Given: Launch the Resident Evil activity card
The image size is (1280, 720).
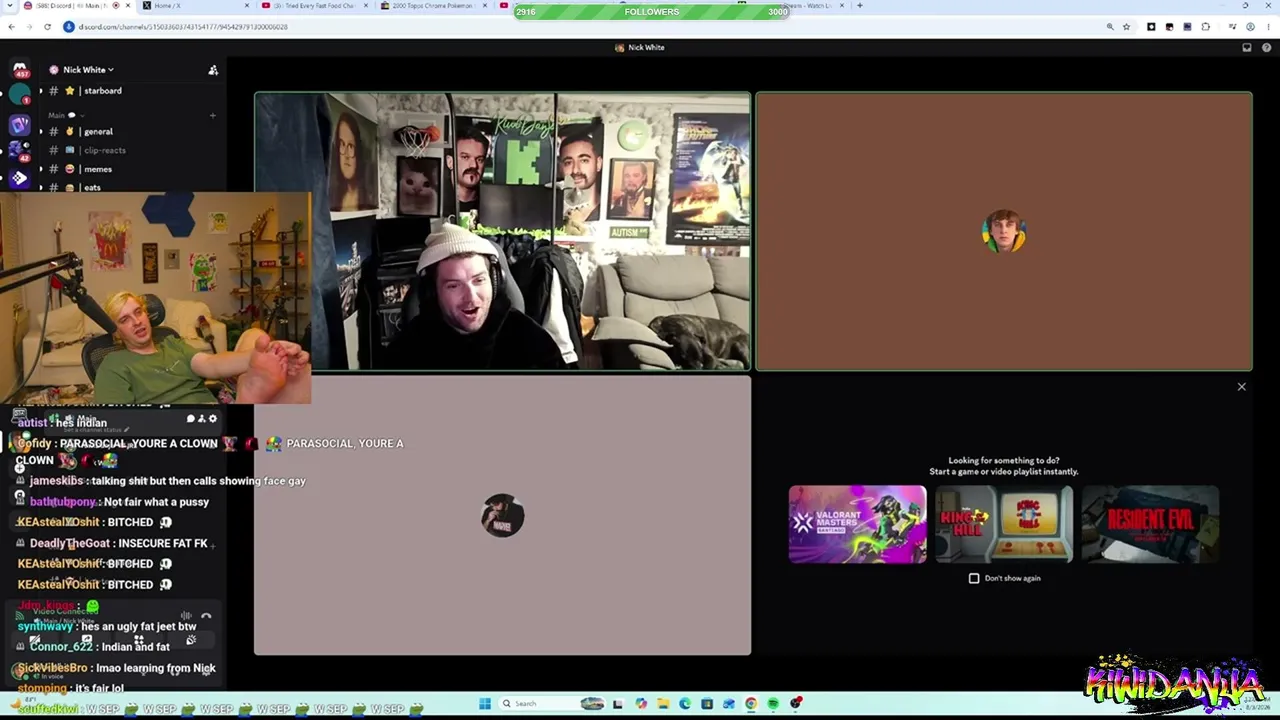Looking at the screenshot, I should (1150, 524).
